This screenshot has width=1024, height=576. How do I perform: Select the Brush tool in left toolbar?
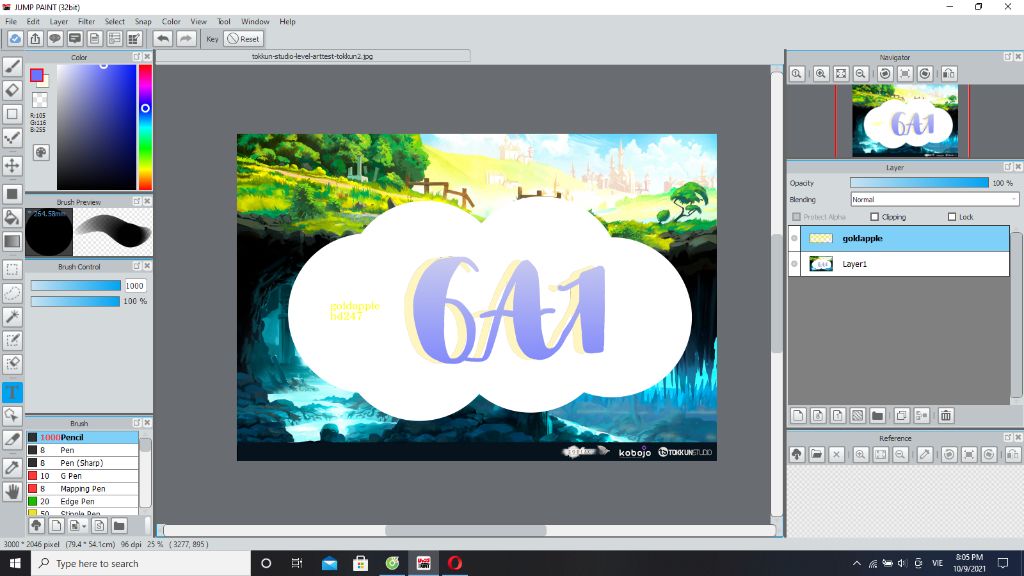[12, 67]
